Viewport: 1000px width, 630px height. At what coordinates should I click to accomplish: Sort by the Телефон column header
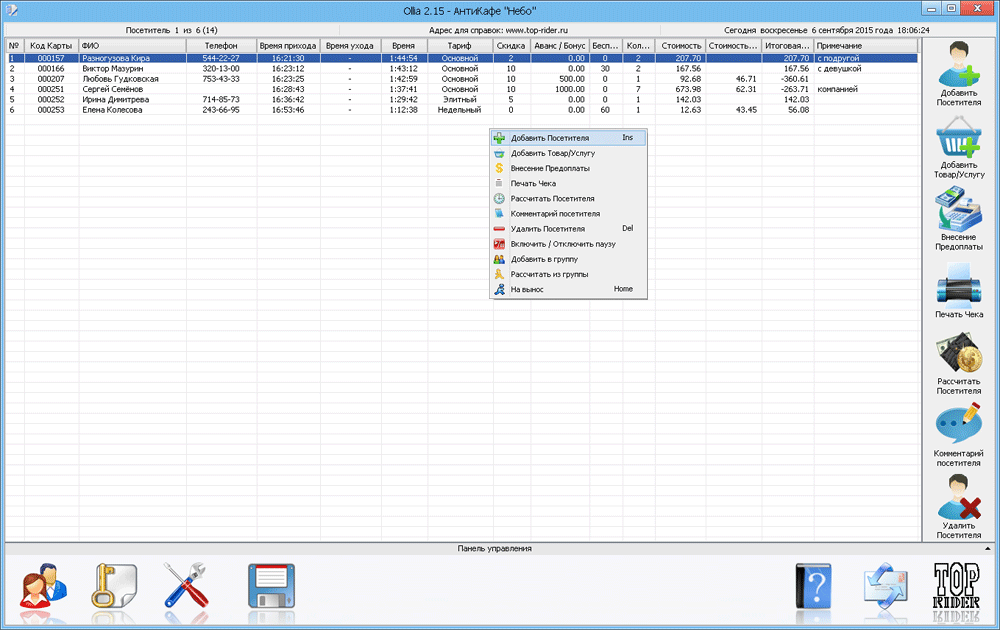coord(221,46)
